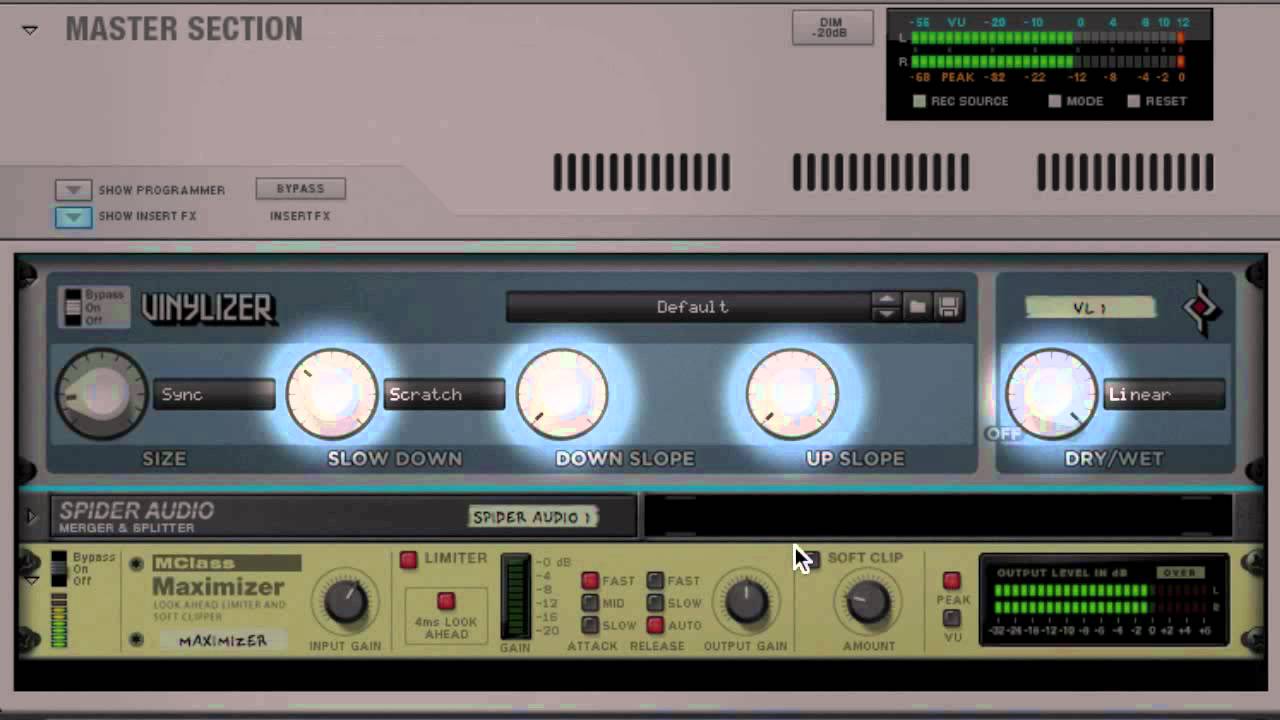The width and height of the screenshot is (1280, 720).
Task: Click the OUTPUT LEVEL IN dB meter display
Action: pyautogui.click(x=1104, y=601)
